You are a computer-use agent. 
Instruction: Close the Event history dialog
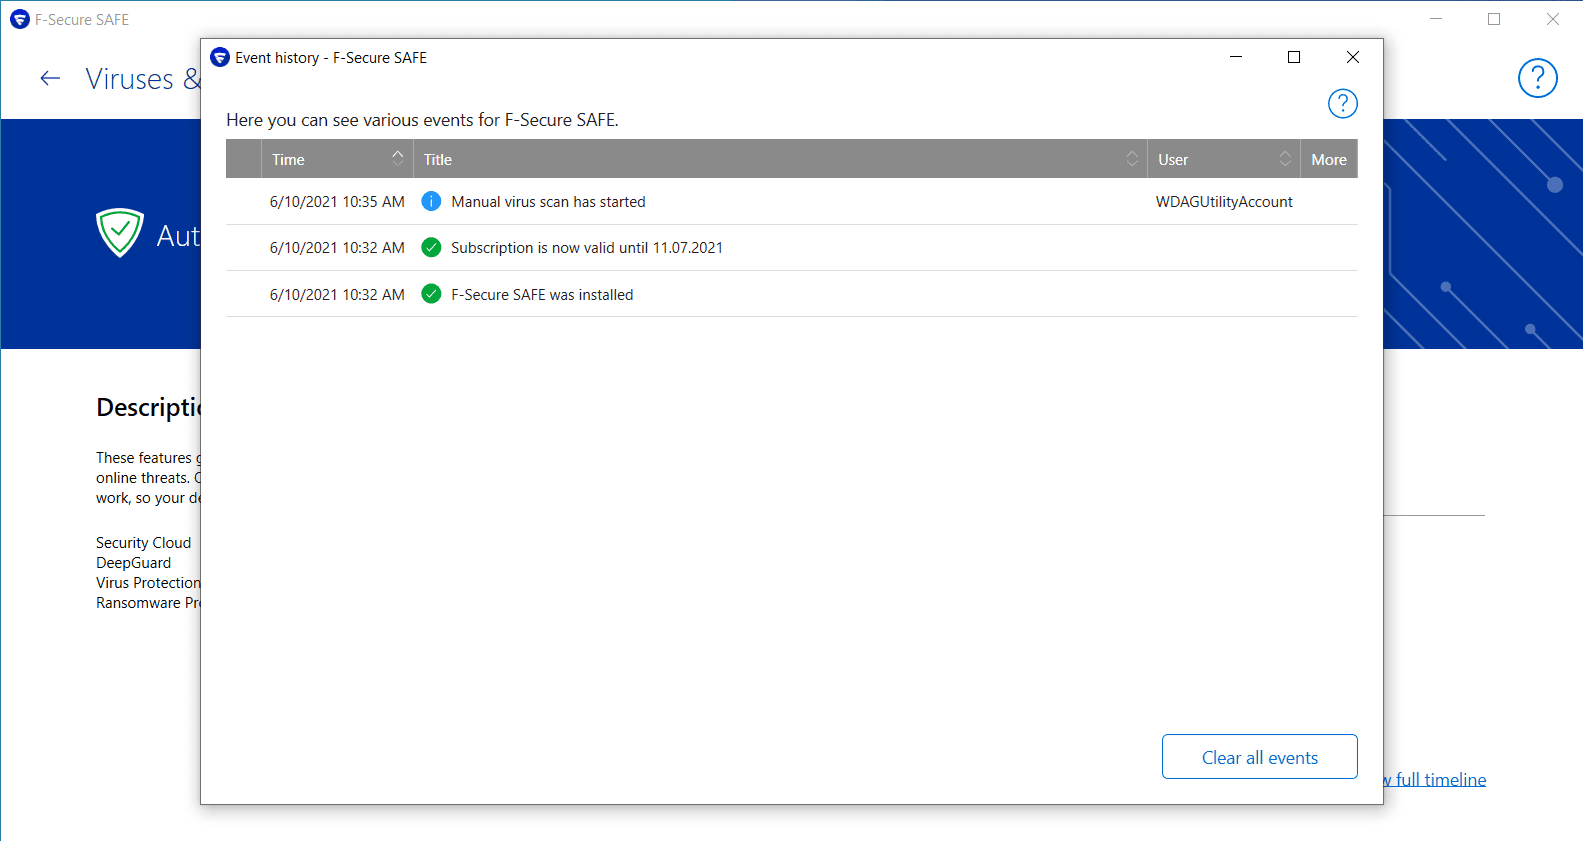(x=1353, y=57)
